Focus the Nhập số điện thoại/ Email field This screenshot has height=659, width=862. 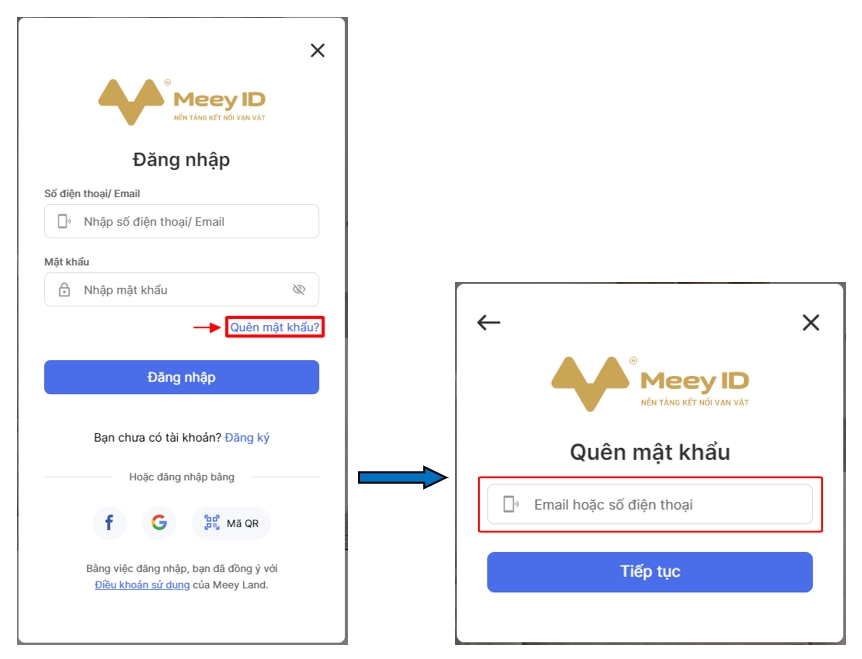click(x=181, y=221)
